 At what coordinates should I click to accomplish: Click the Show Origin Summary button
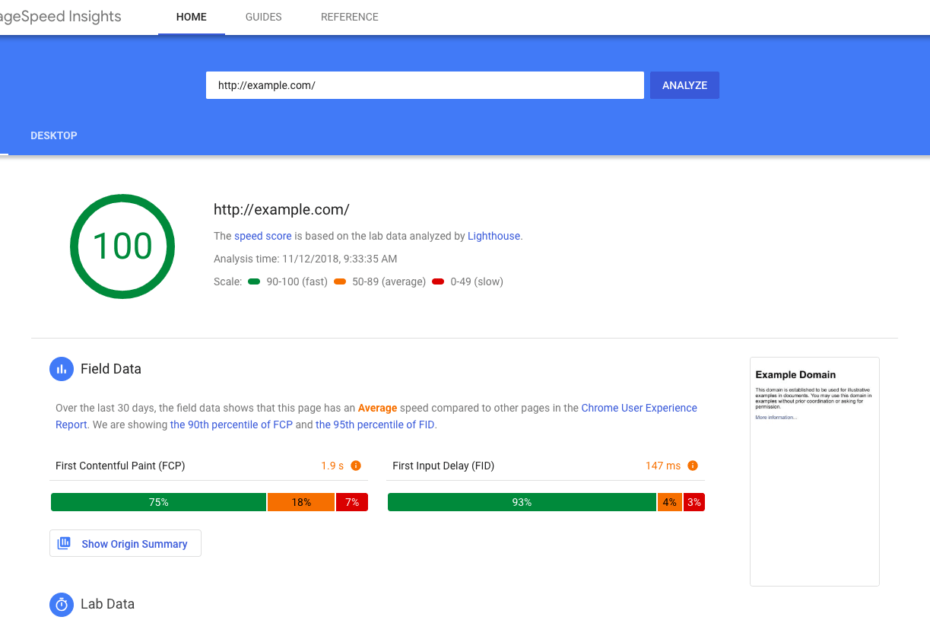coord(125,543)
